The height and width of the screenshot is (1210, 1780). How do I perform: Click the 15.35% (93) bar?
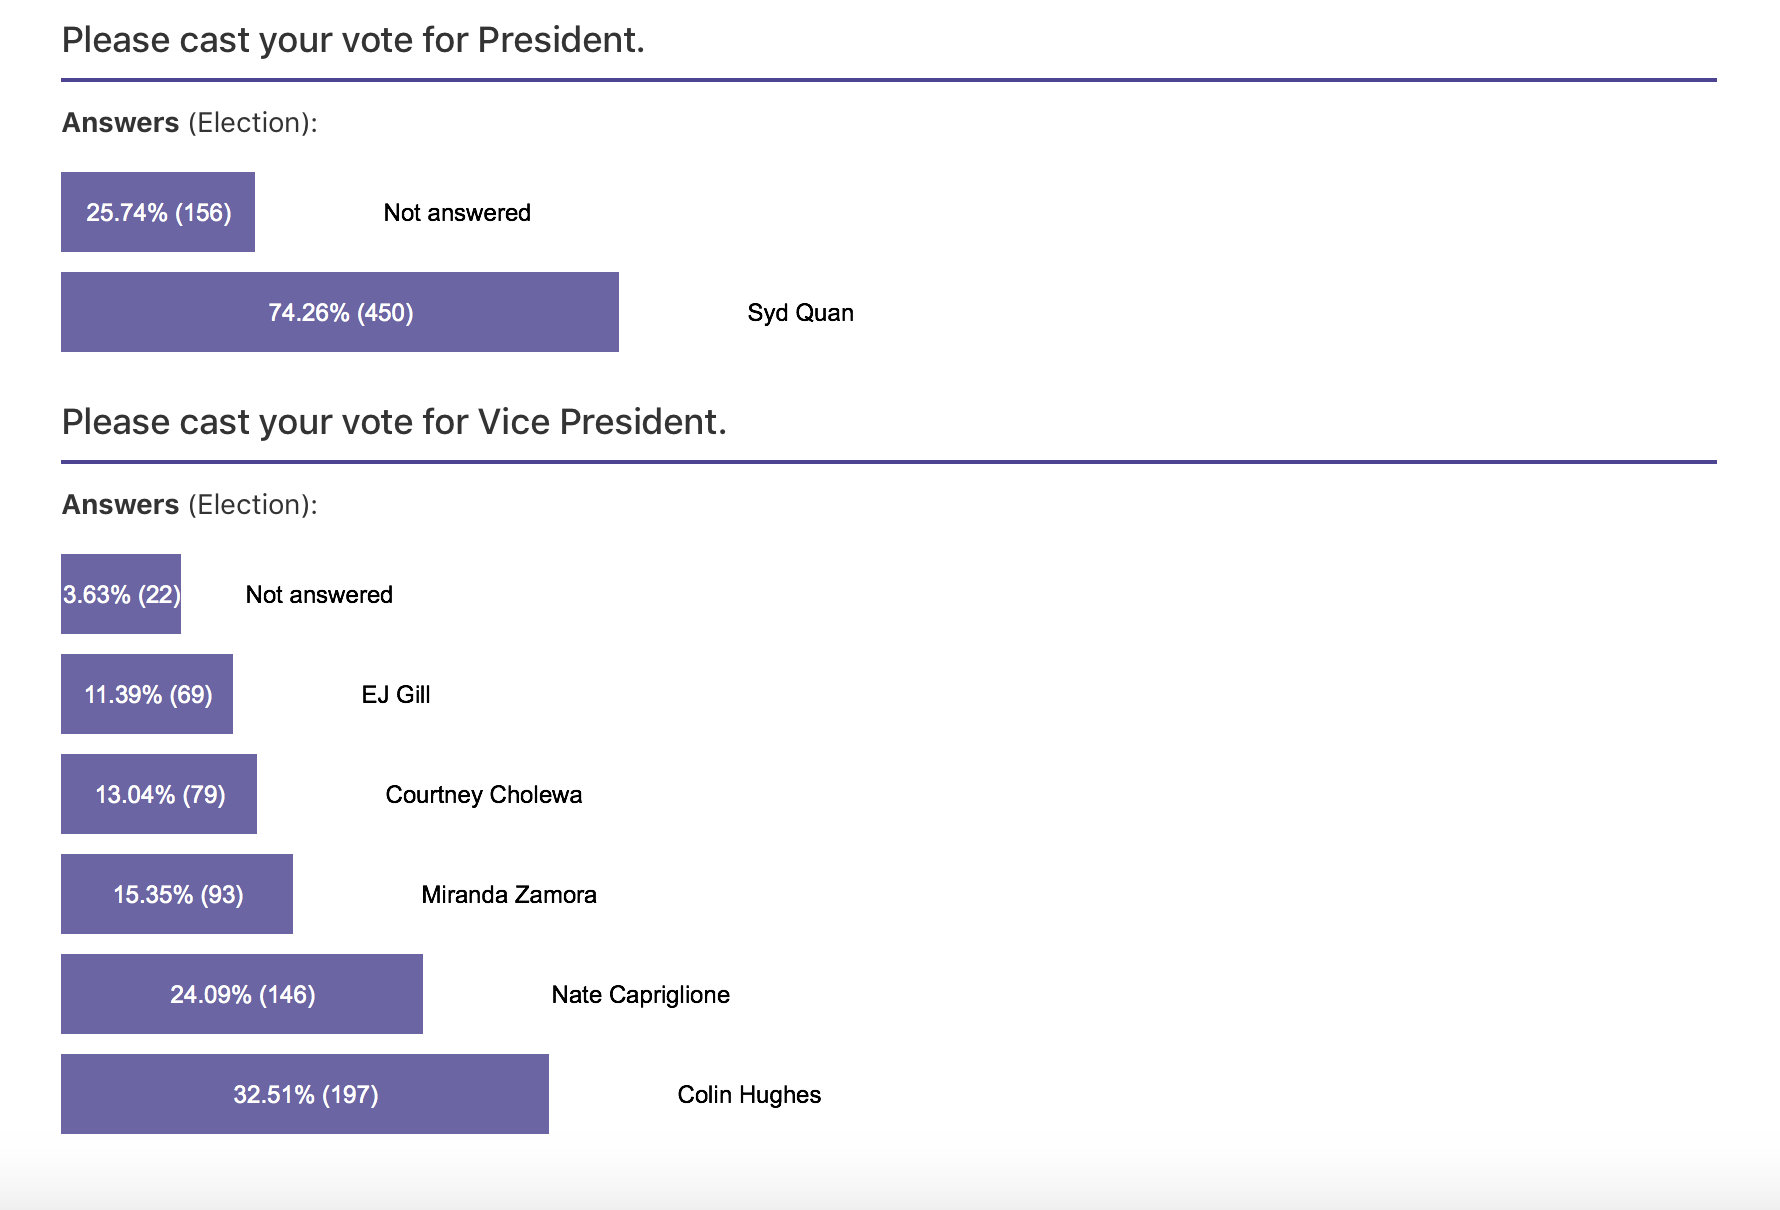click(177, 894)
